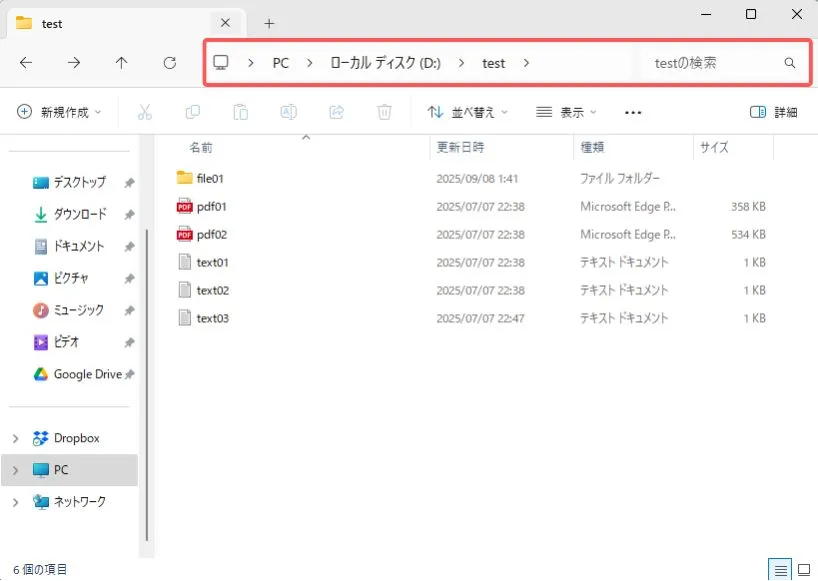Image resolution: width=818 pixels, height=581 pixels.
Task: Click the Refresh icon in navigation bar
Action: 169,62
